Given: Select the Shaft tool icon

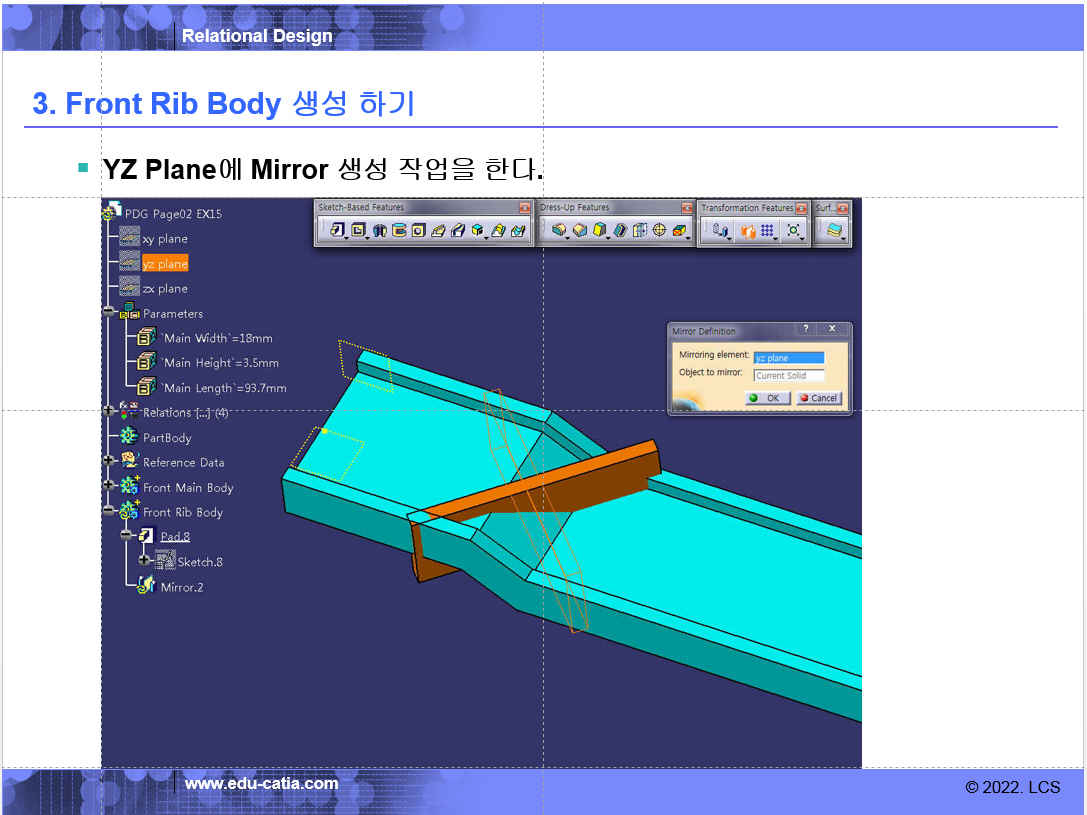Looking at the screenshot, I should click(379, 231).
